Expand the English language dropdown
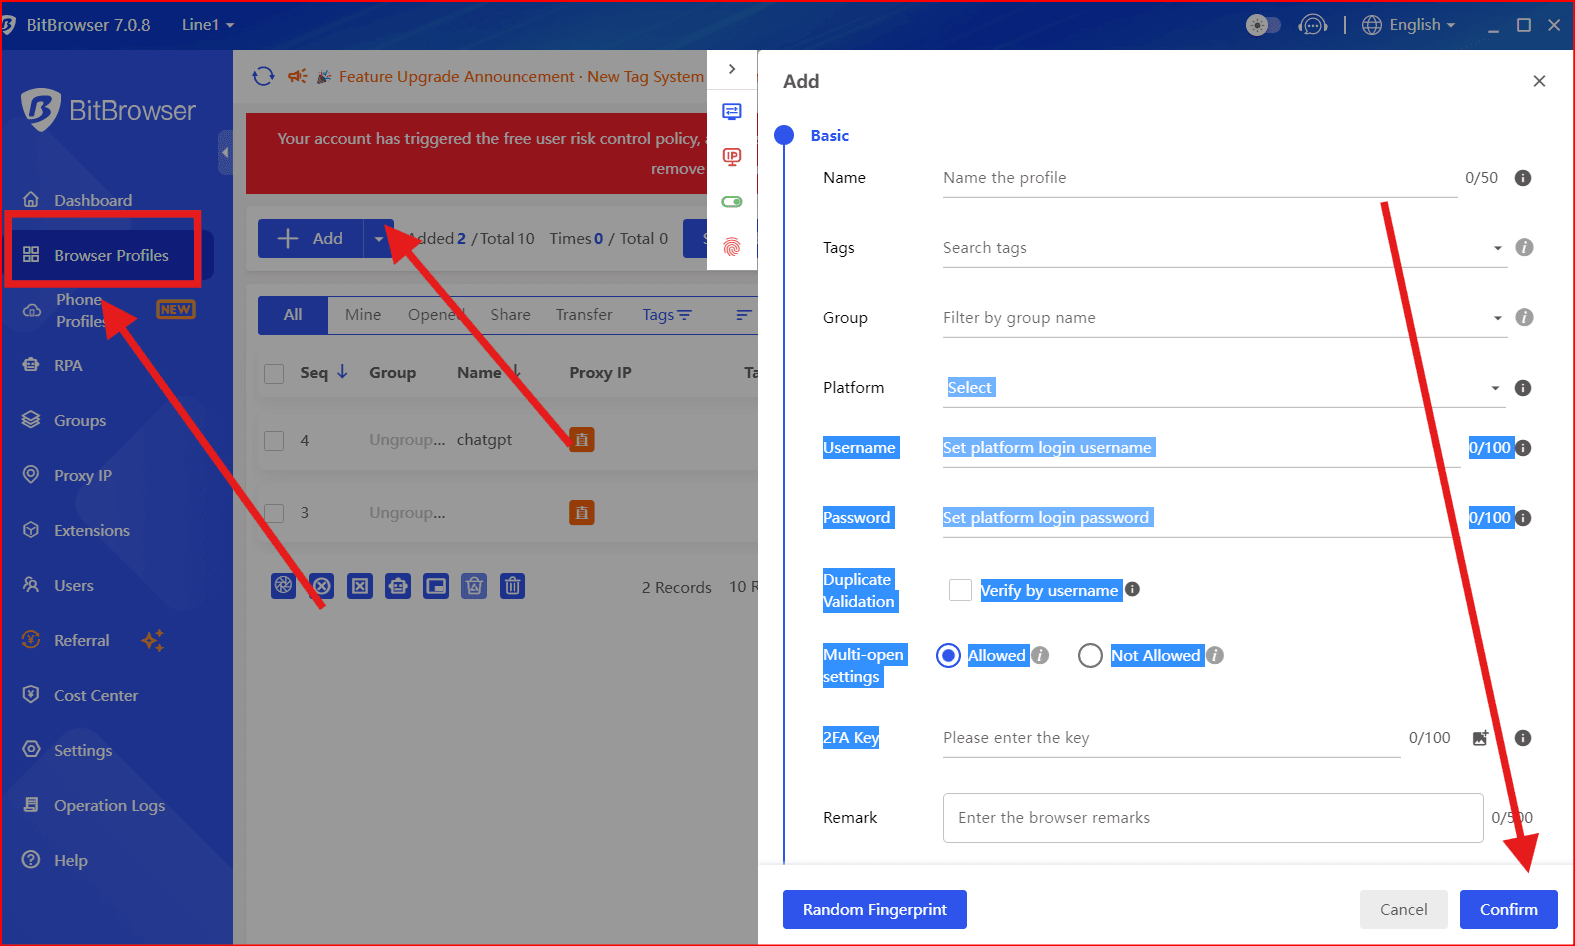The image size is (1575, 946). [x=1410, y=25]
